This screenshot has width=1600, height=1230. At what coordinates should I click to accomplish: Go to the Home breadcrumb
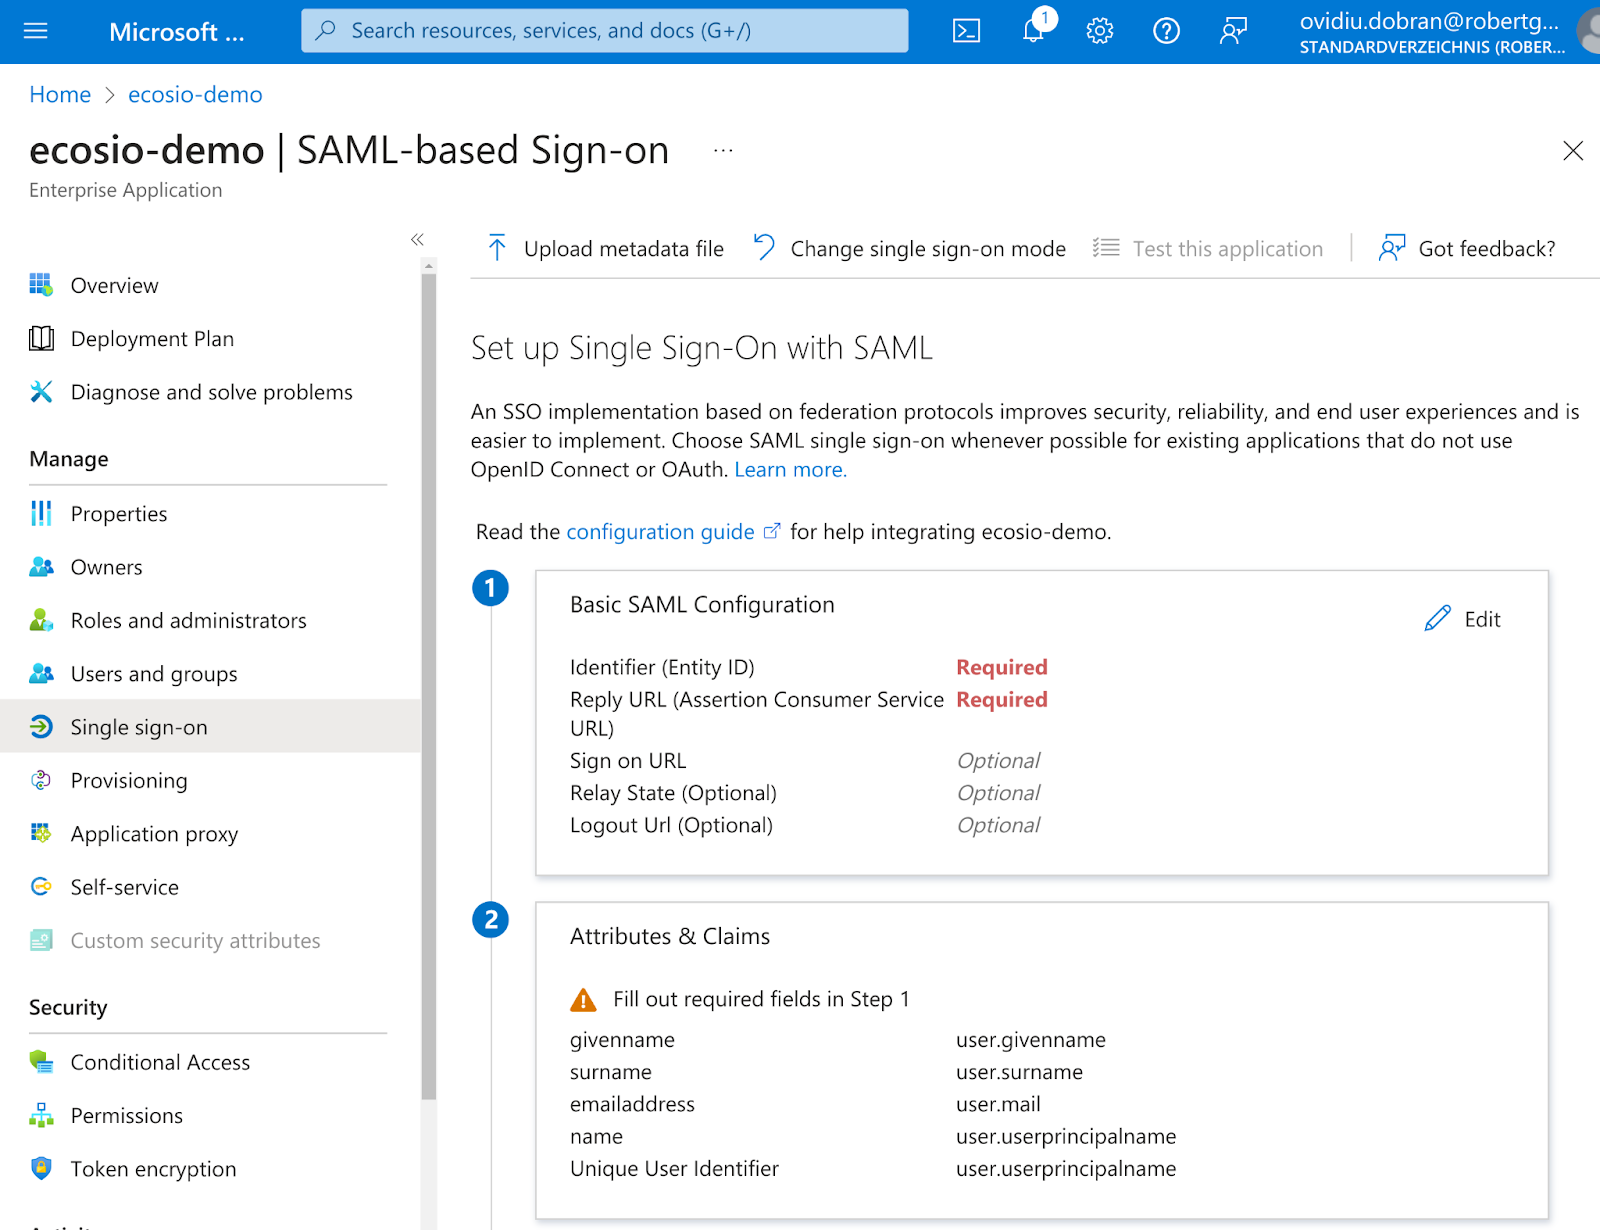pos(60,94)
